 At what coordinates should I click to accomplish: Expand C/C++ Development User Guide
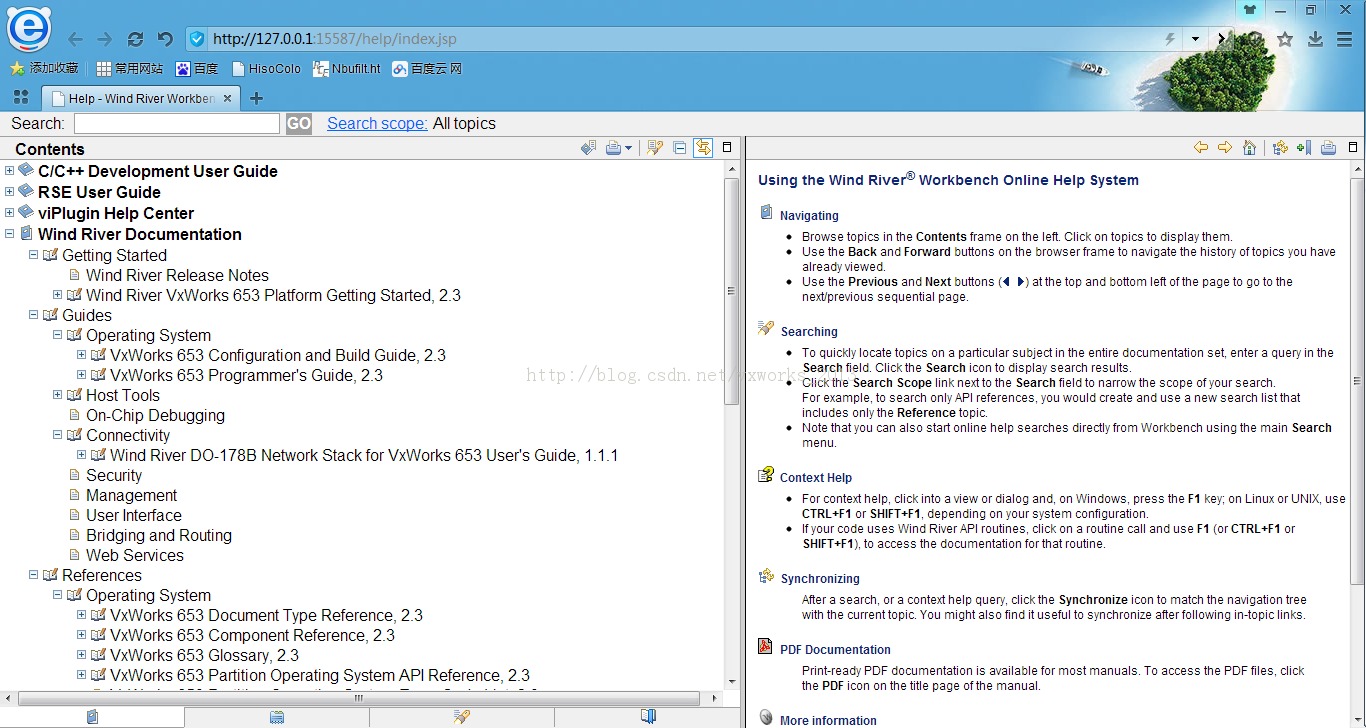coord(10,171)
